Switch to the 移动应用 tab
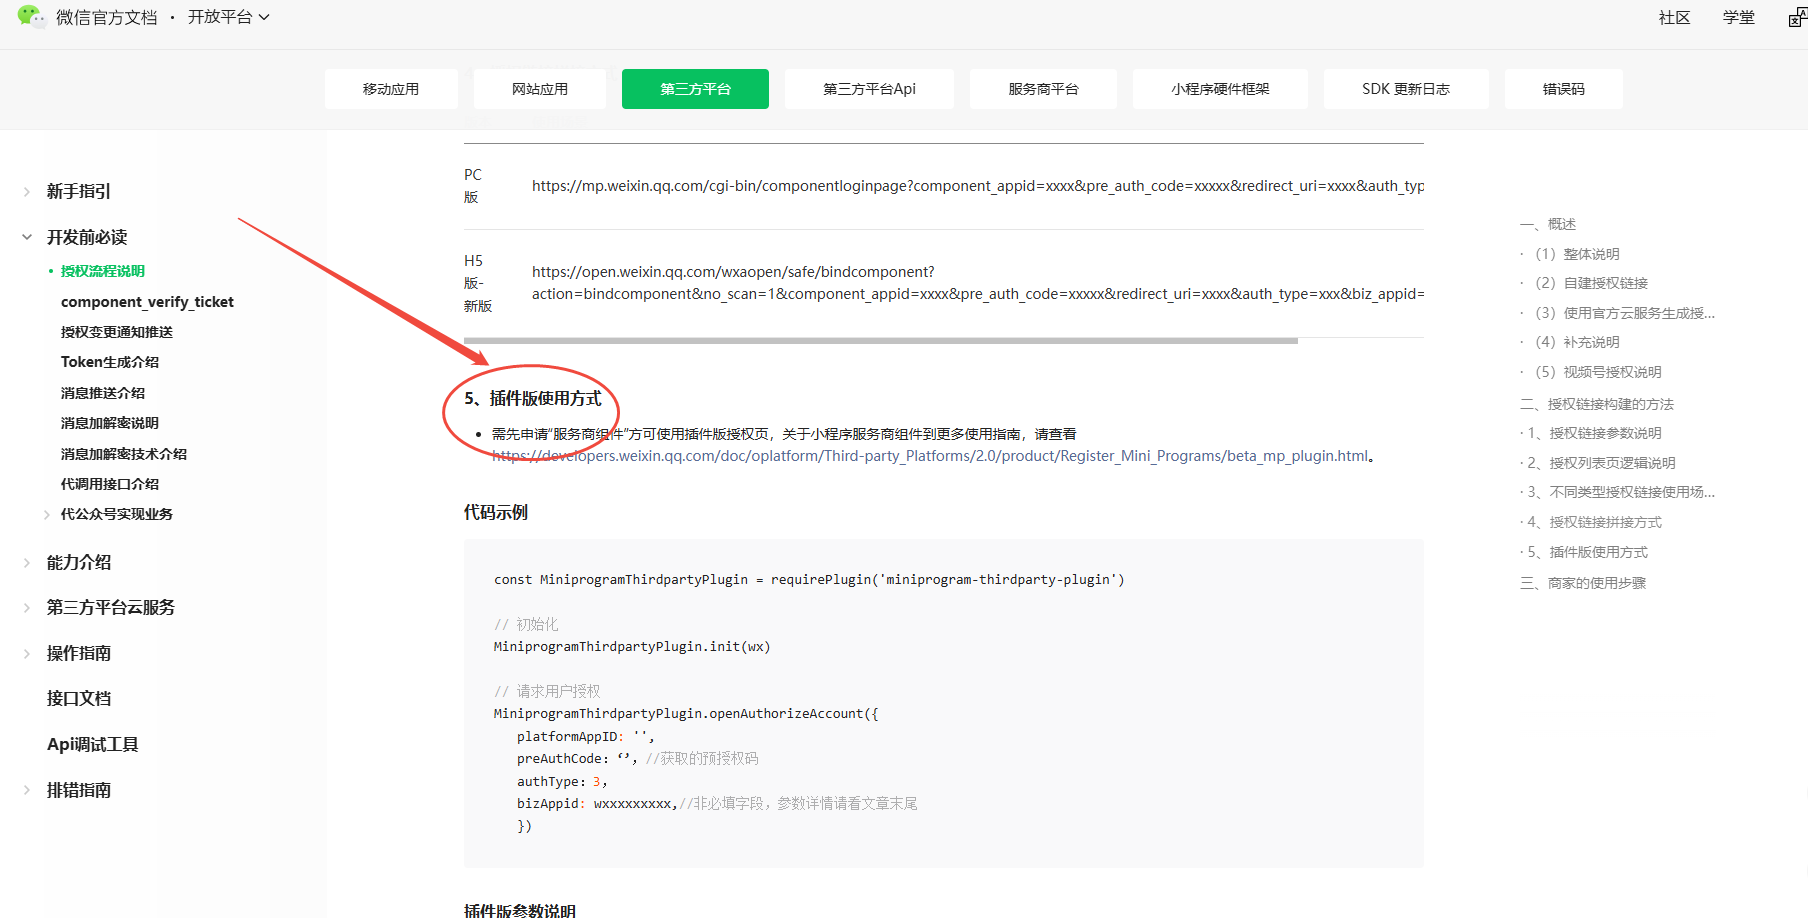This screenshot has height=918, width=1808. tap(391, 89)
